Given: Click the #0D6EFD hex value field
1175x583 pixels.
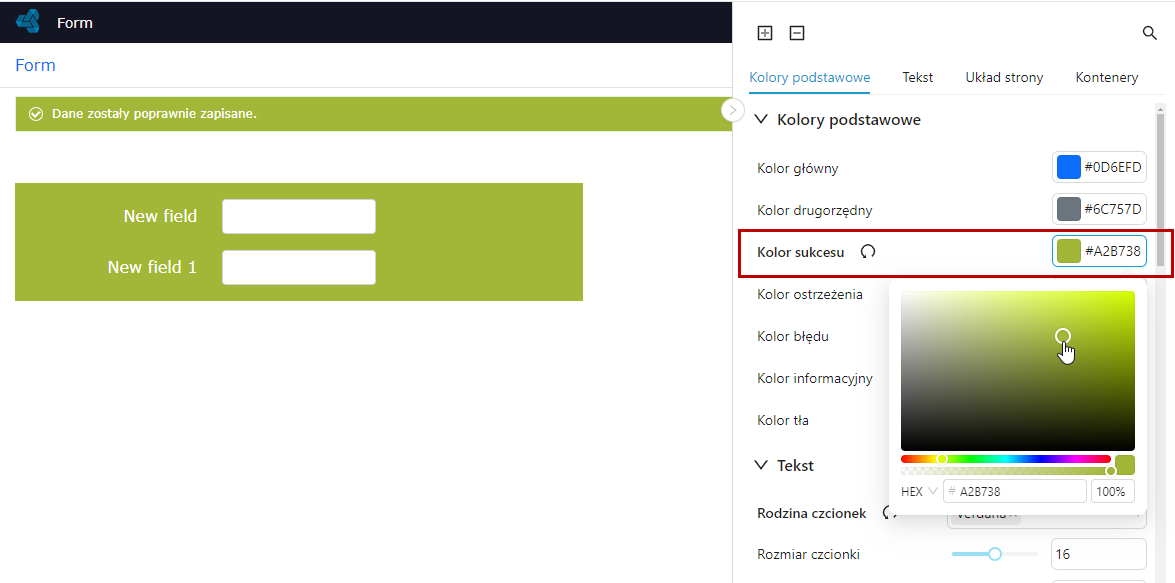Looking at the screenshot, I should tap(1113, 167).
